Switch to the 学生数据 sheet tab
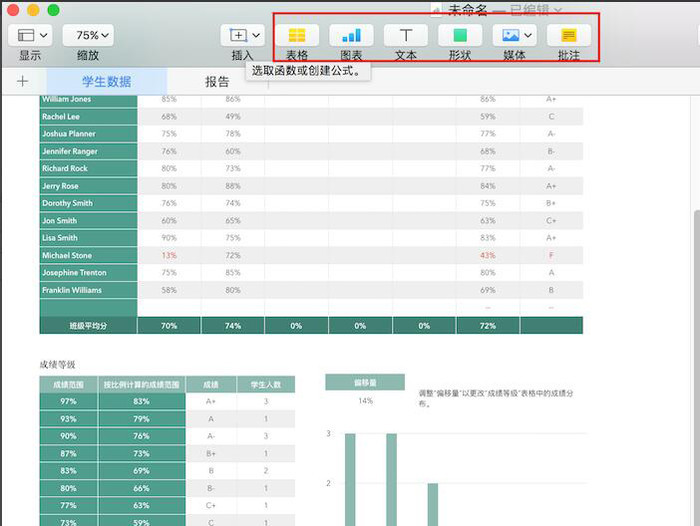 107,82
